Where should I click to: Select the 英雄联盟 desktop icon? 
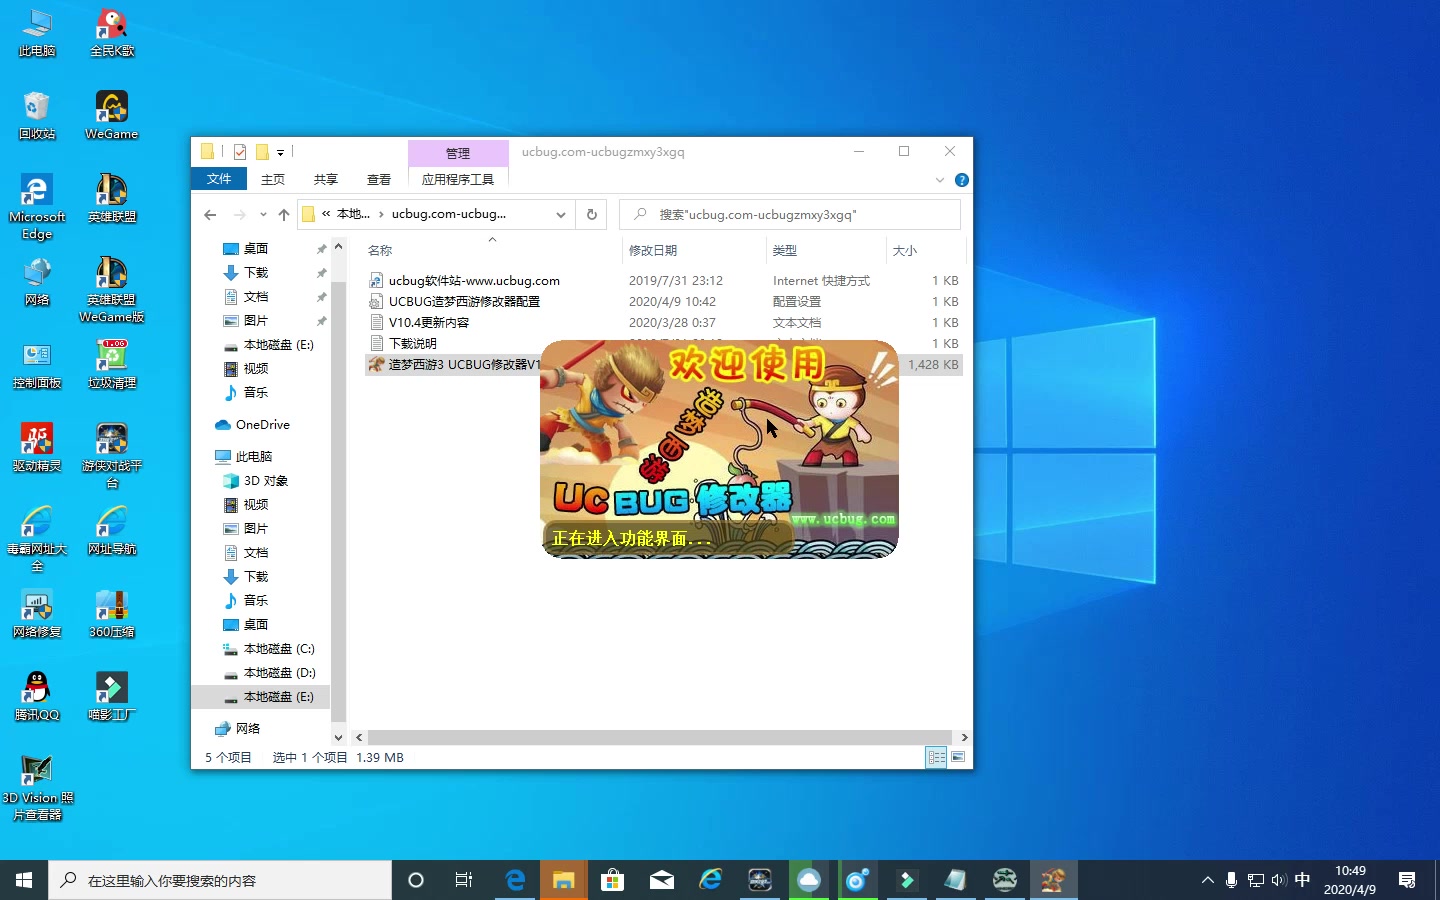[x=112, y=199]
